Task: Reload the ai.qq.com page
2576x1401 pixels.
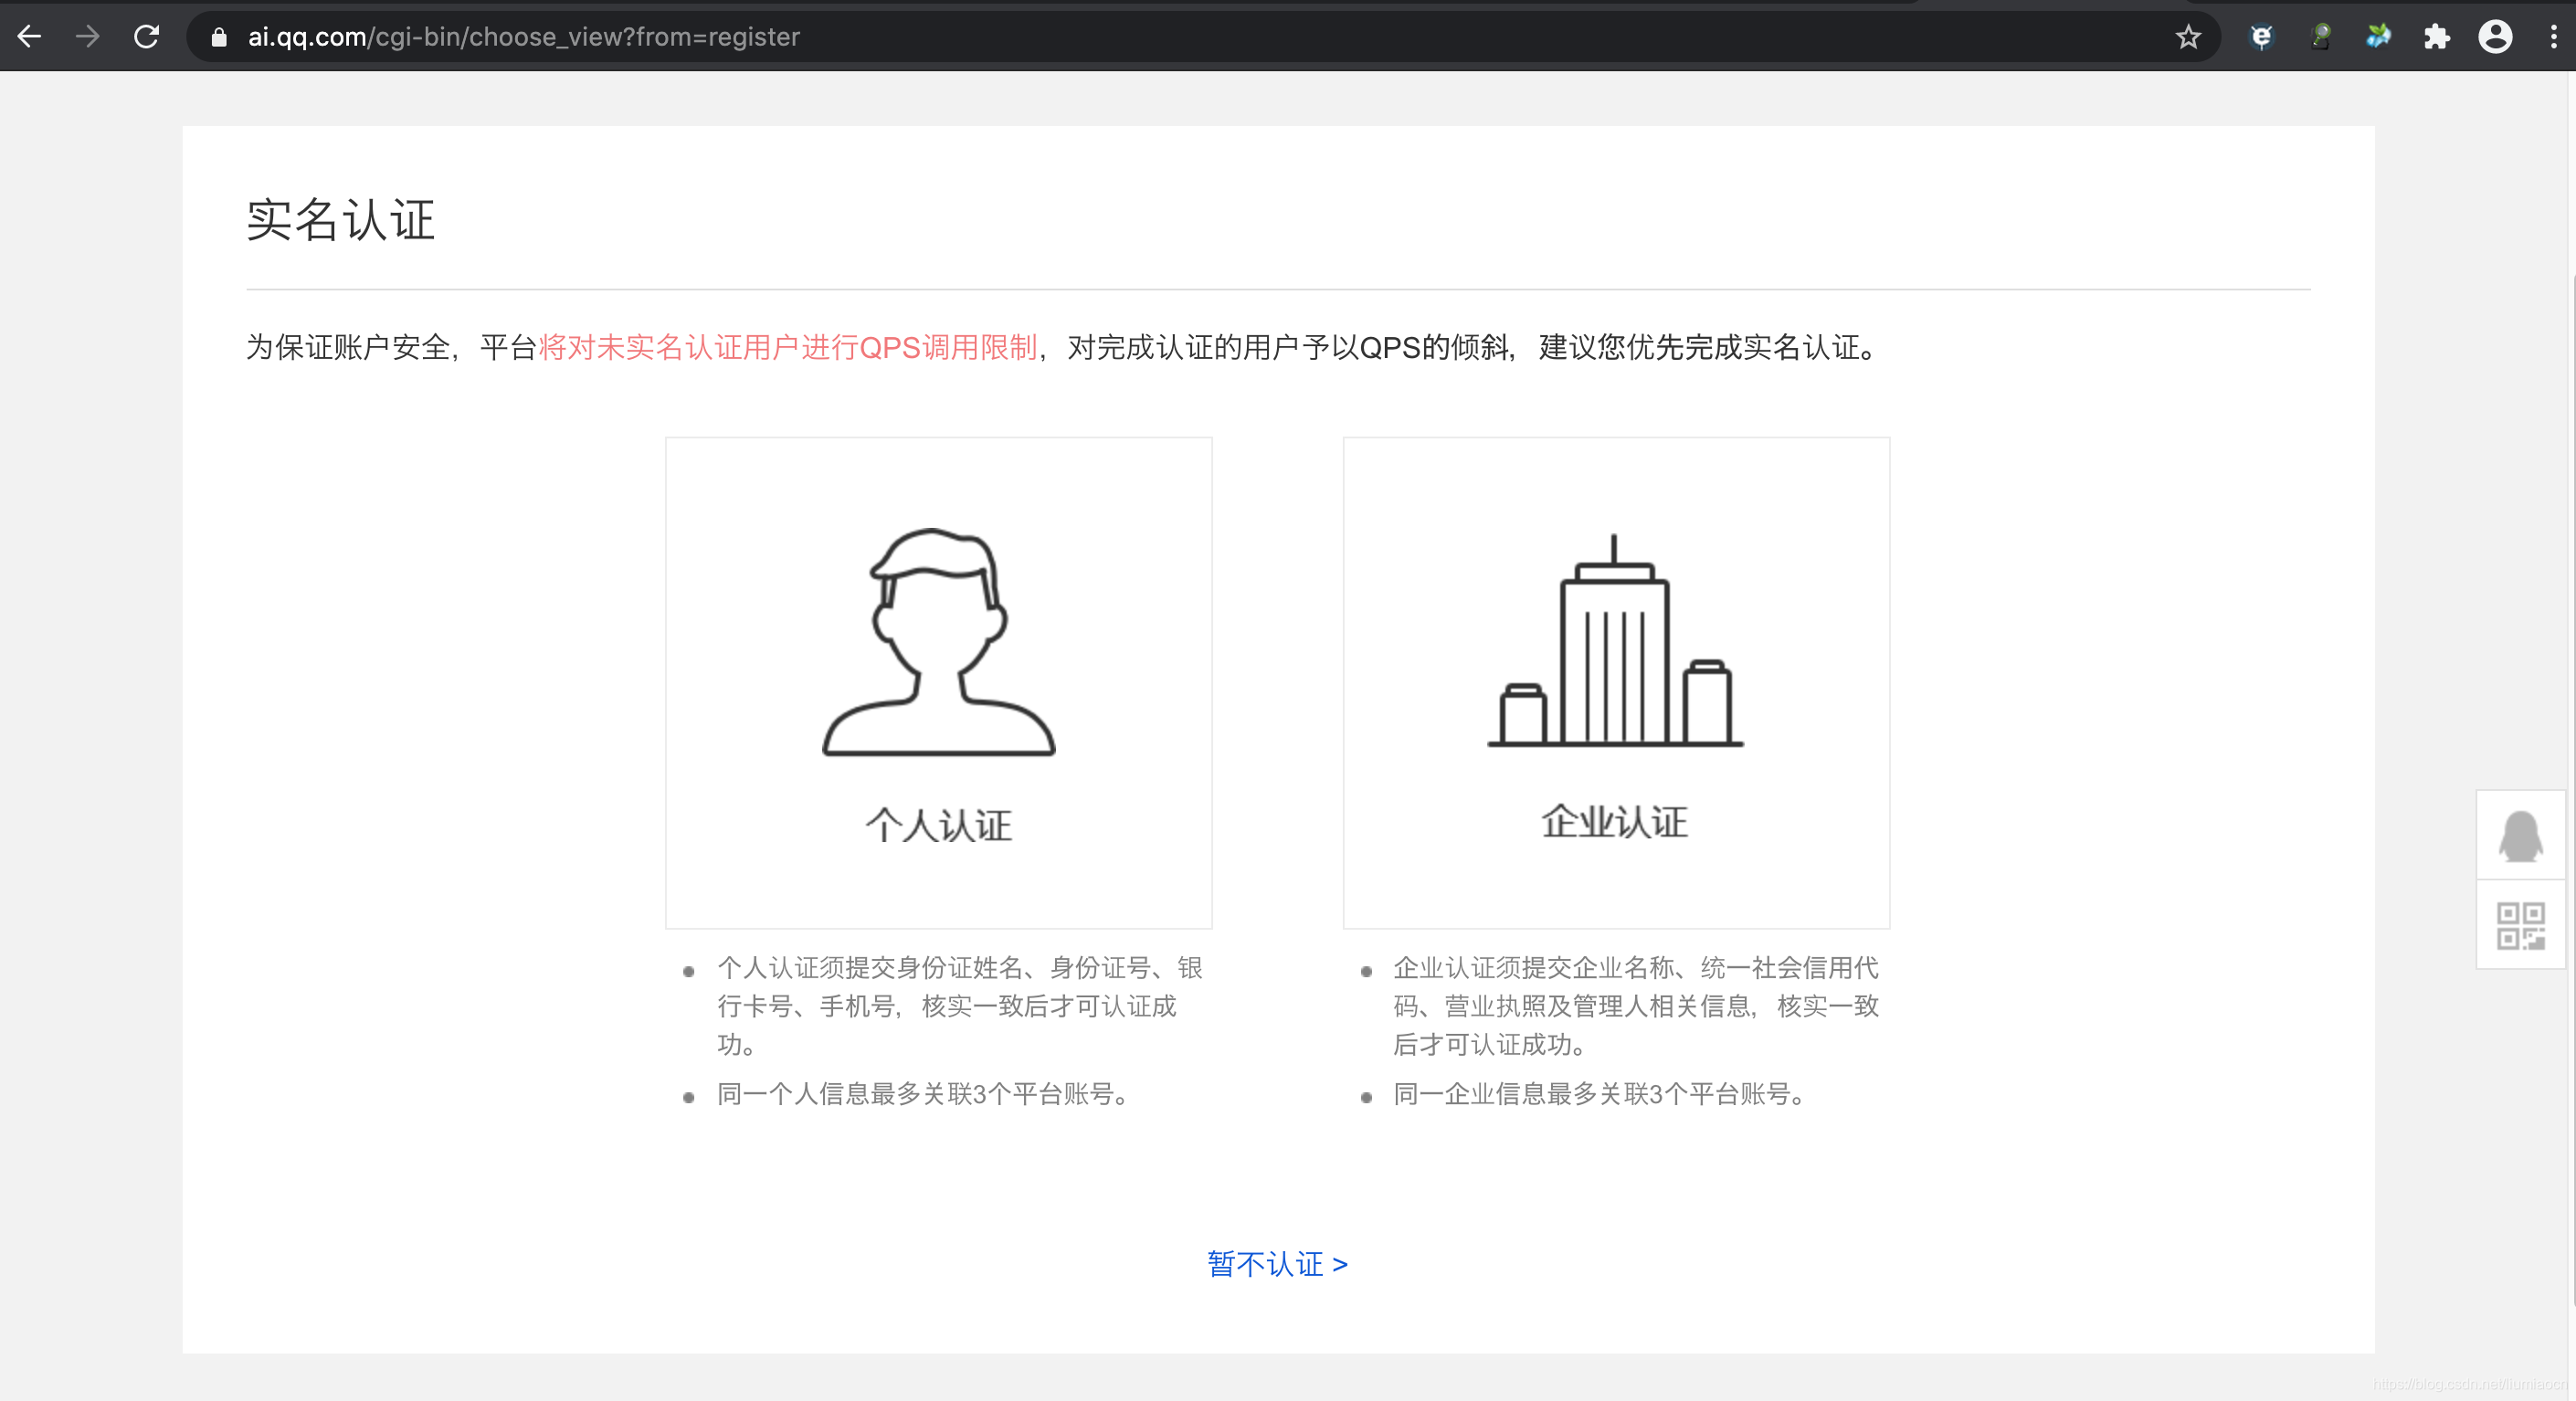Action: (x=147, y=37)
